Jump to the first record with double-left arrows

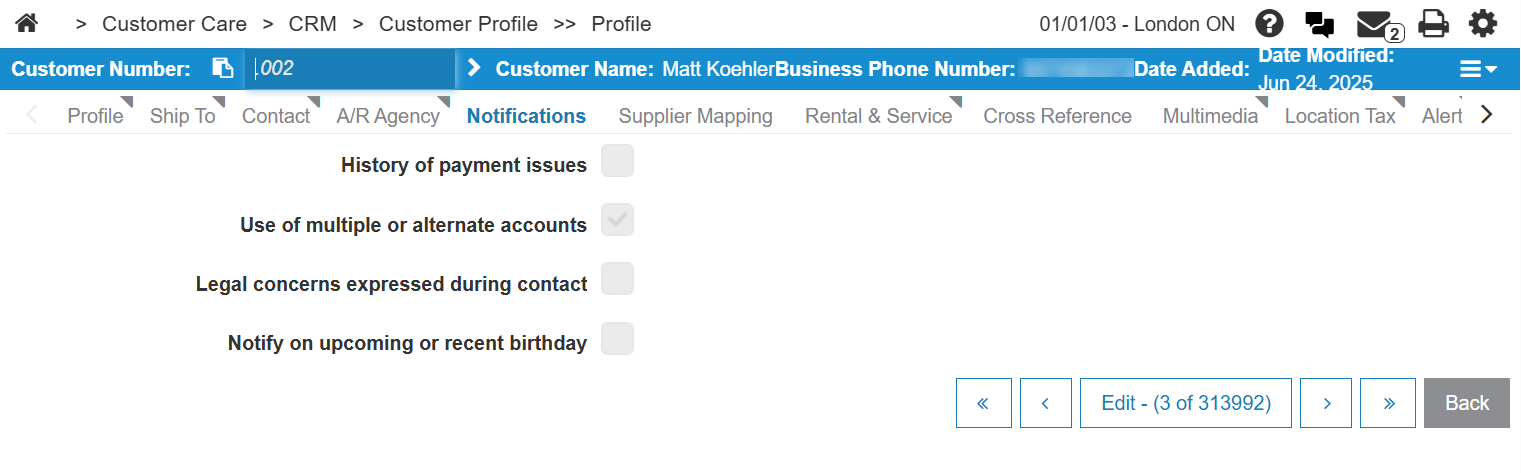[983, 403]
